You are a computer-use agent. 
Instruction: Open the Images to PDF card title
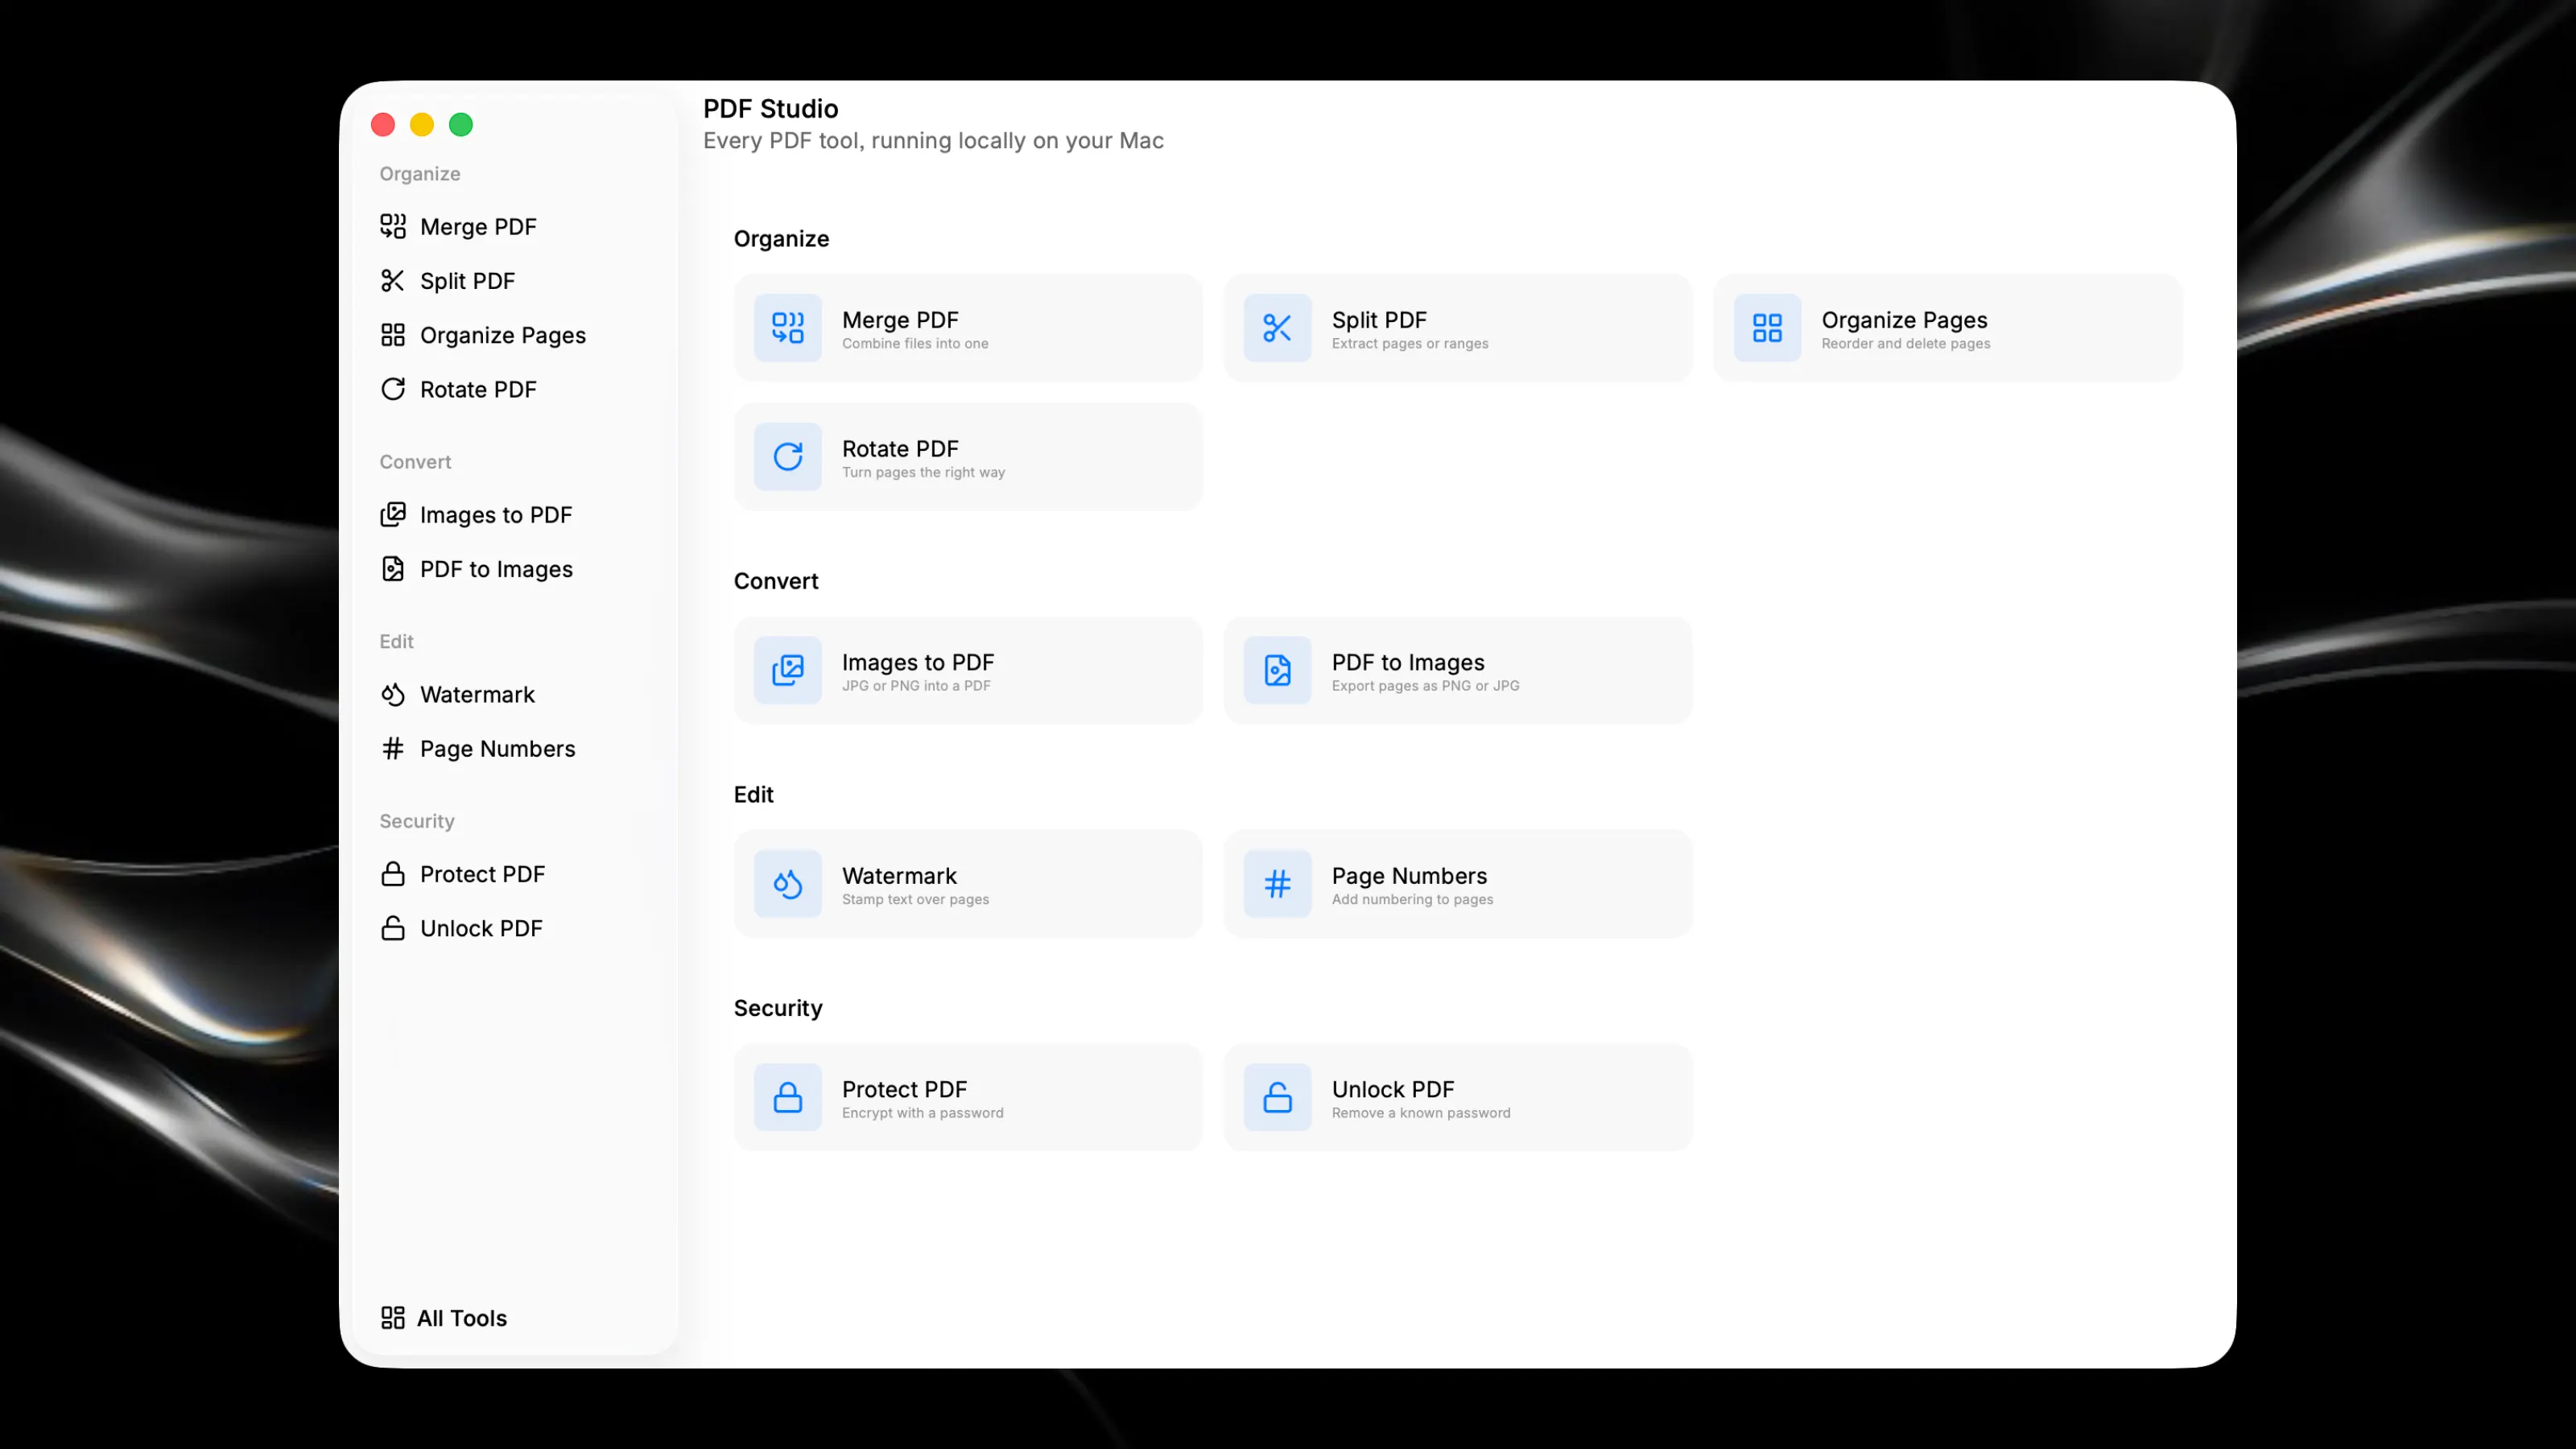(x=918, y=662)
